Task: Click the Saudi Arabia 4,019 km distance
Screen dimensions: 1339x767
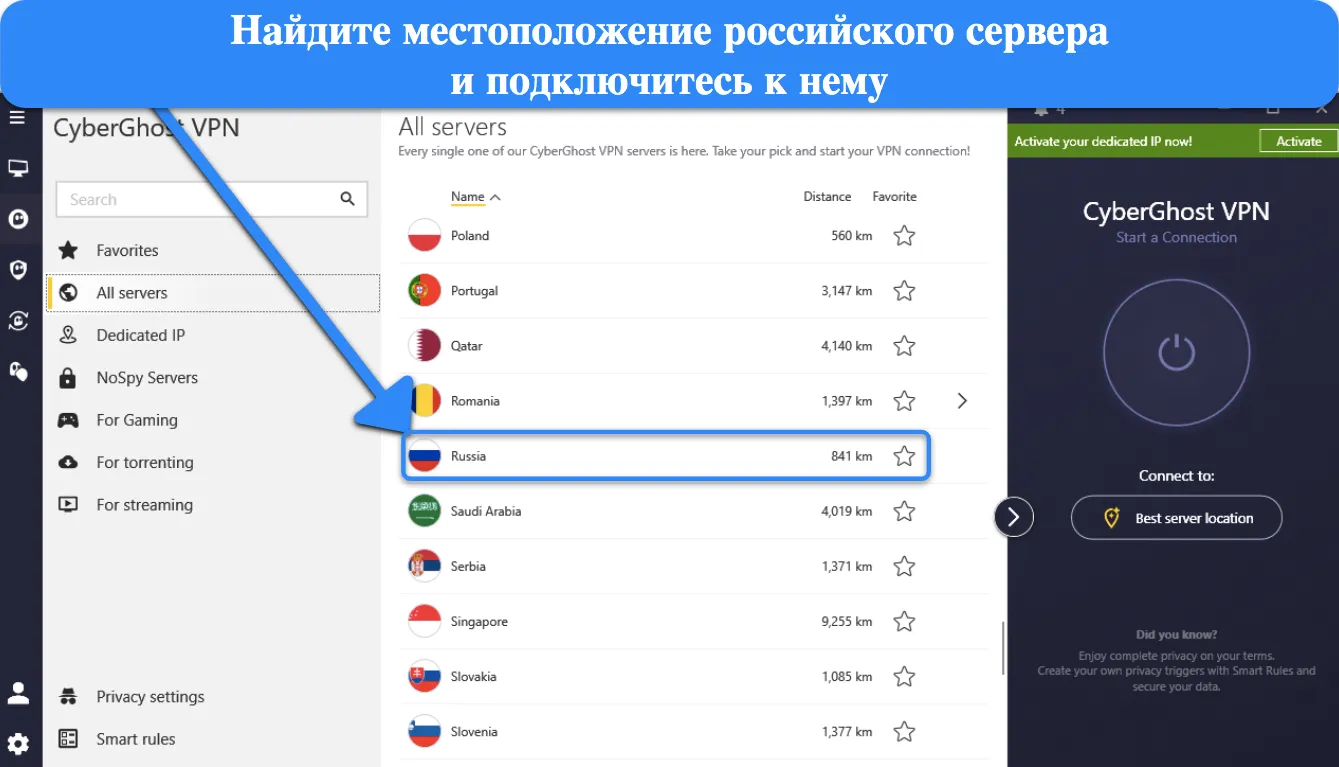Action: 846,511
